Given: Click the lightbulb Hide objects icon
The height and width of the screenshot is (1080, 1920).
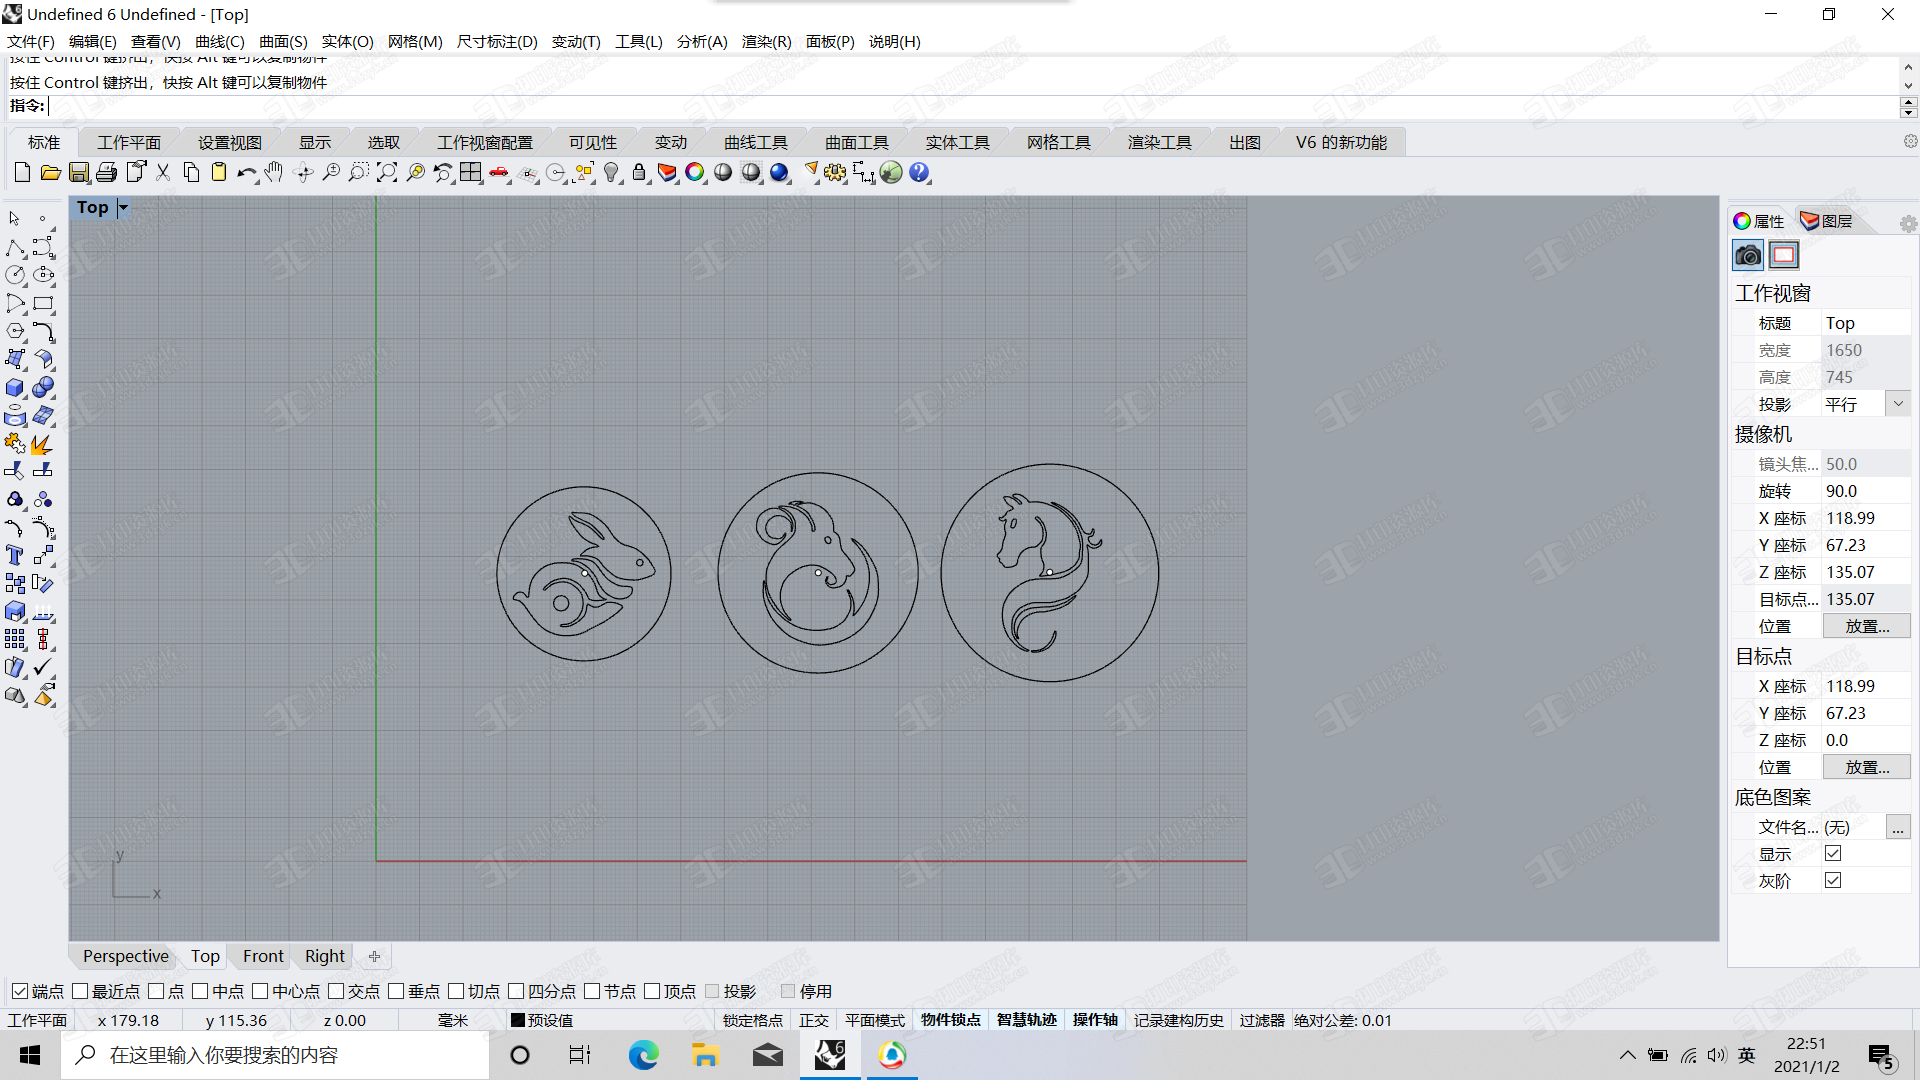Looking at the screenshot, I should (611, 173).
